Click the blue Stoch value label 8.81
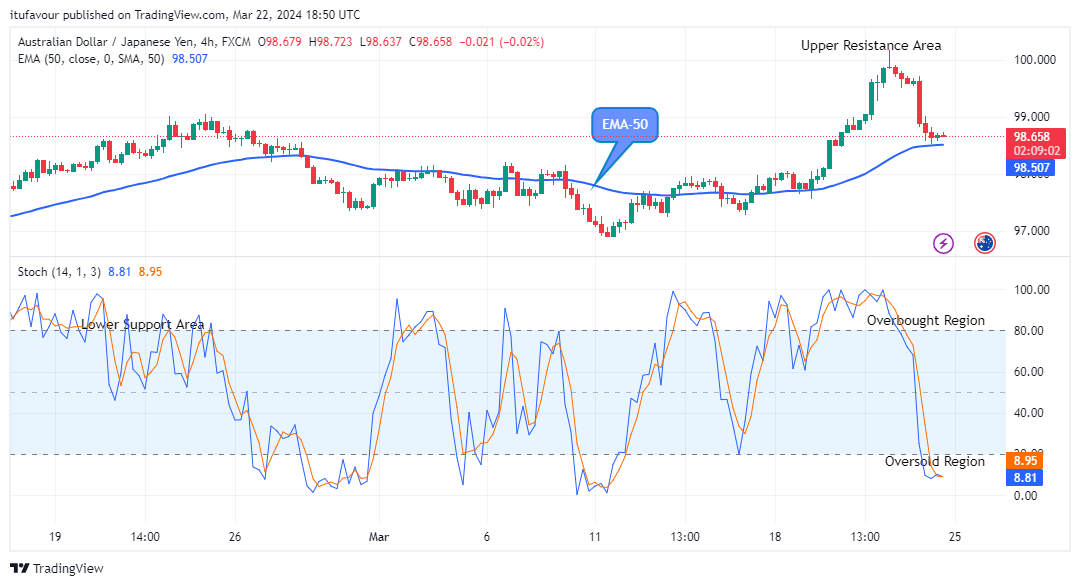The height and width of the screenshot is (586, 1080). 1025,477
